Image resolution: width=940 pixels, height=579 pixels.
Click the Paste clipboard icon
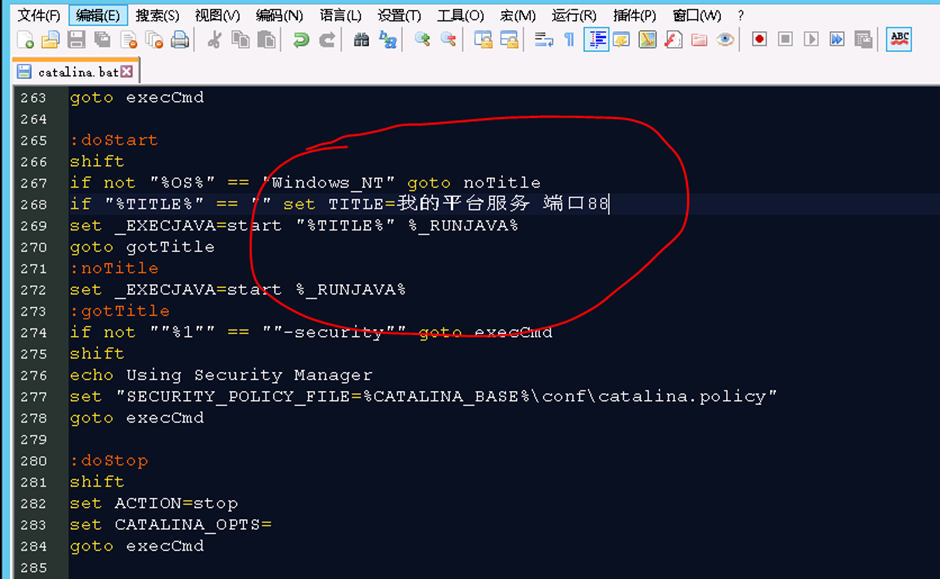coord(266,40)
